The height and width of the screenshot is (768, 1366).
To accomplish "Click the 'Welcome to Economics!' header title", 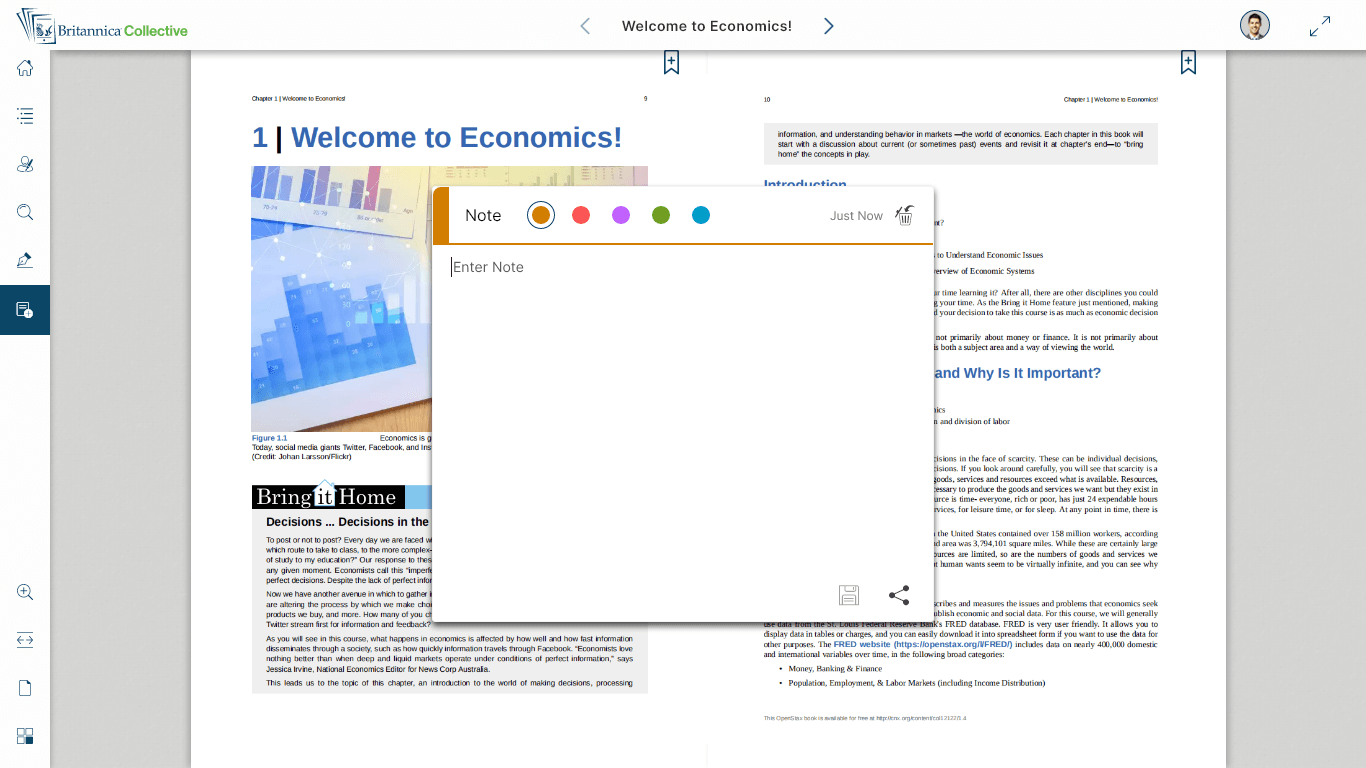I will tap(707, 26).
